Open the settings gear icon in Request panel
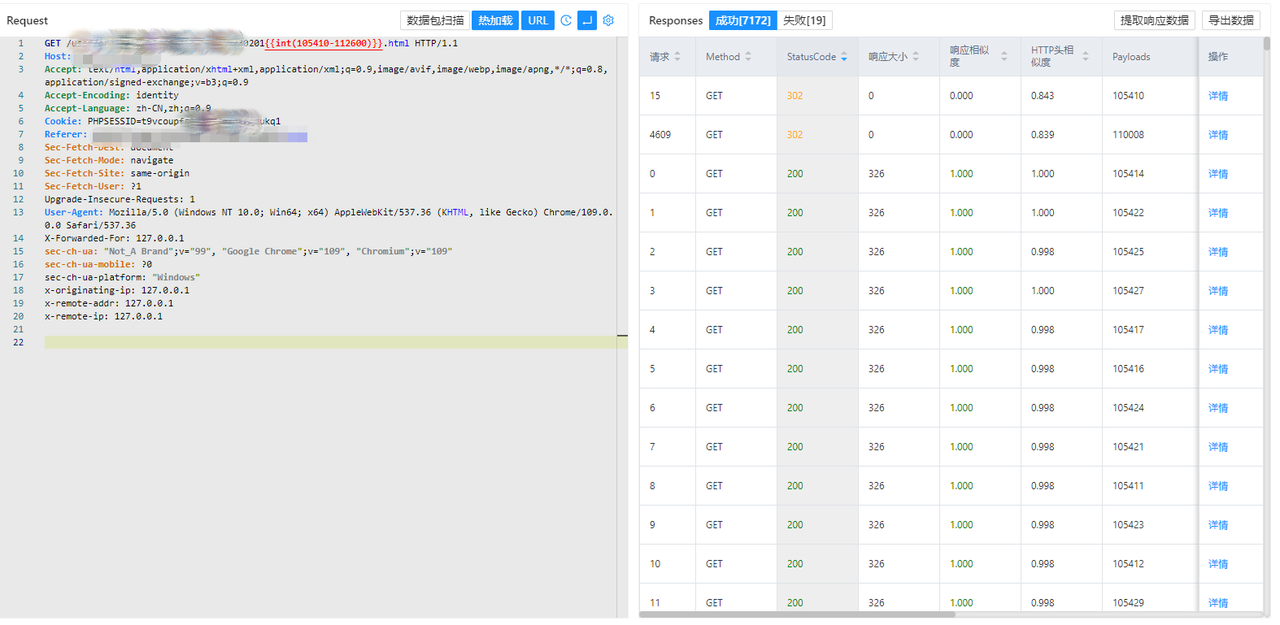This screenshot has width=1280, height=625. 608,20
